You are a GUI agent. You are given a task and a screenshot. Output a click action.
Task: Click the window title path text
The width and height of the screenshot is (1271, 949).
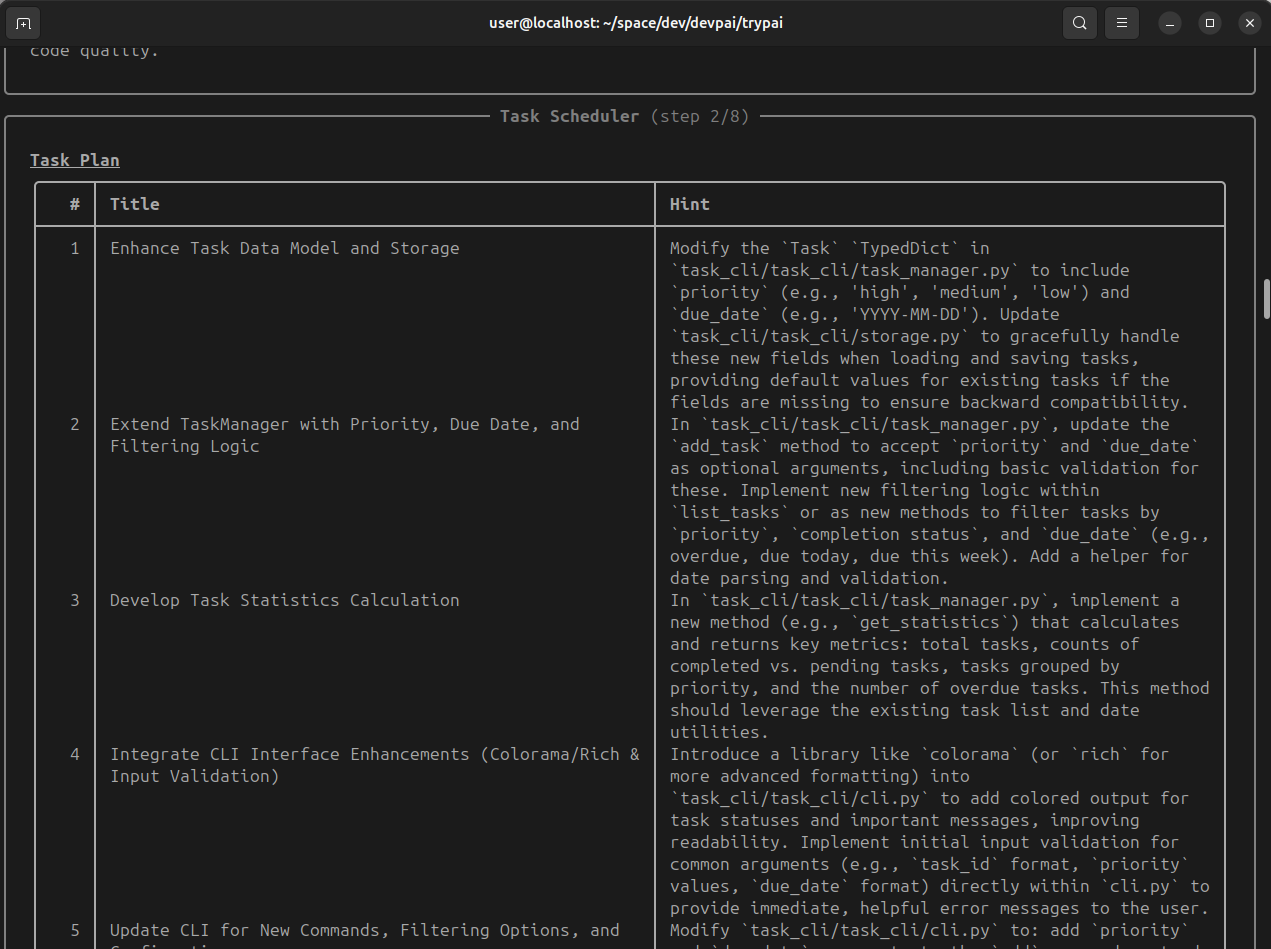635,23
